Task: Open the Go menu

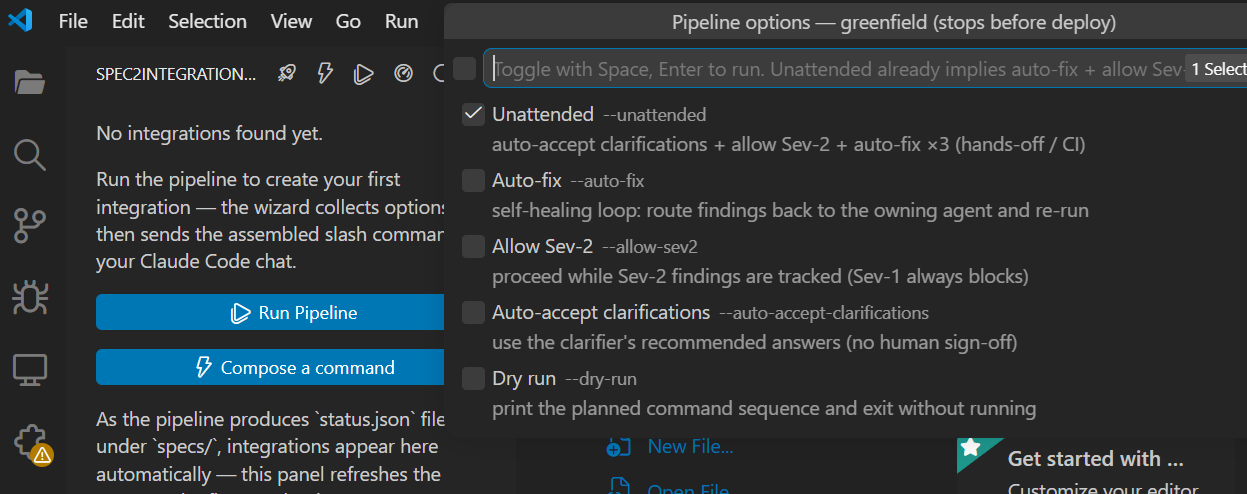Action: [x=348, y=21]
